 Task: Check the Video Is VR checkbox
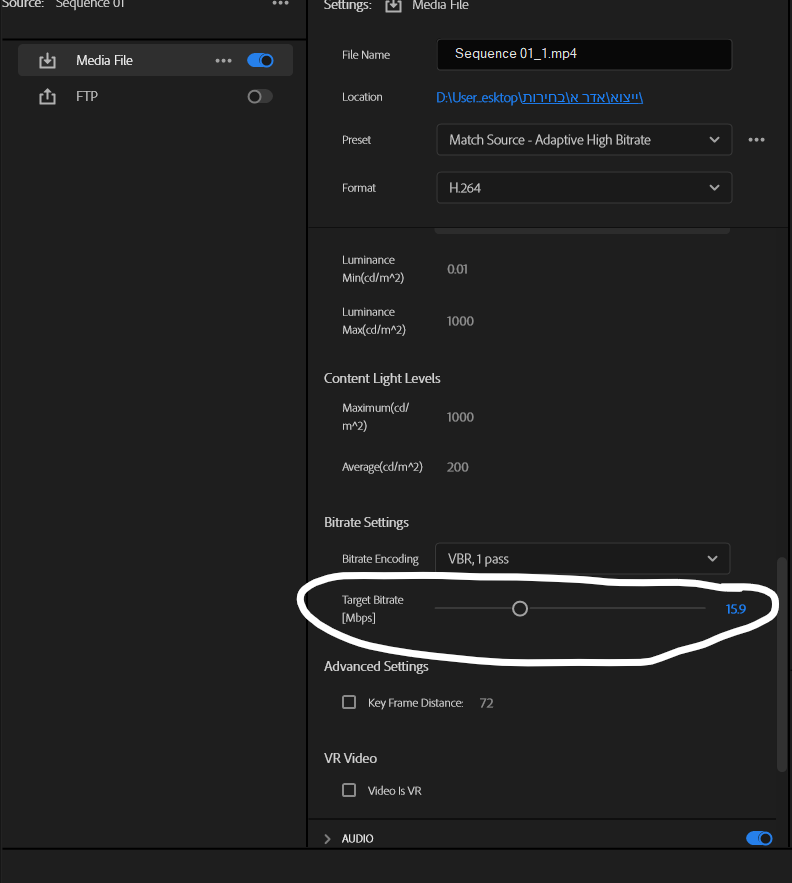click(349, 790)
